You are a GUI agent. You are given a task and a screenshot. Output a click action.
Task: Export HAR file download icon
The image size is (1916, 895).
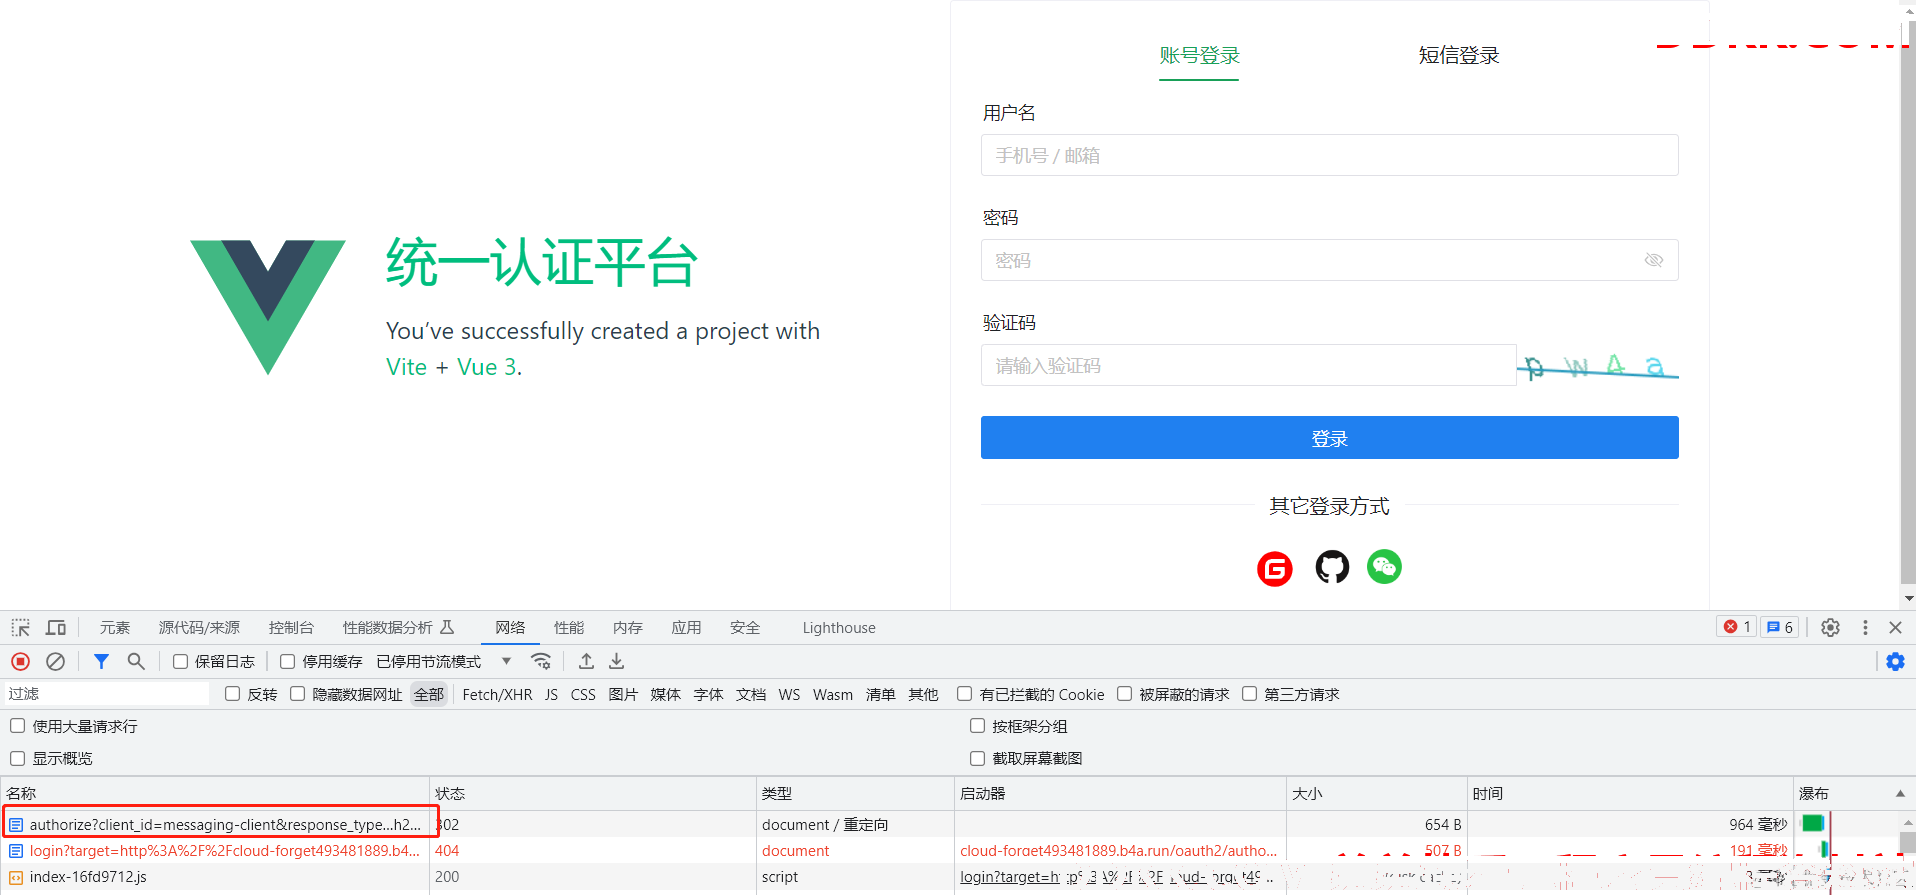[x=617, y=661]
